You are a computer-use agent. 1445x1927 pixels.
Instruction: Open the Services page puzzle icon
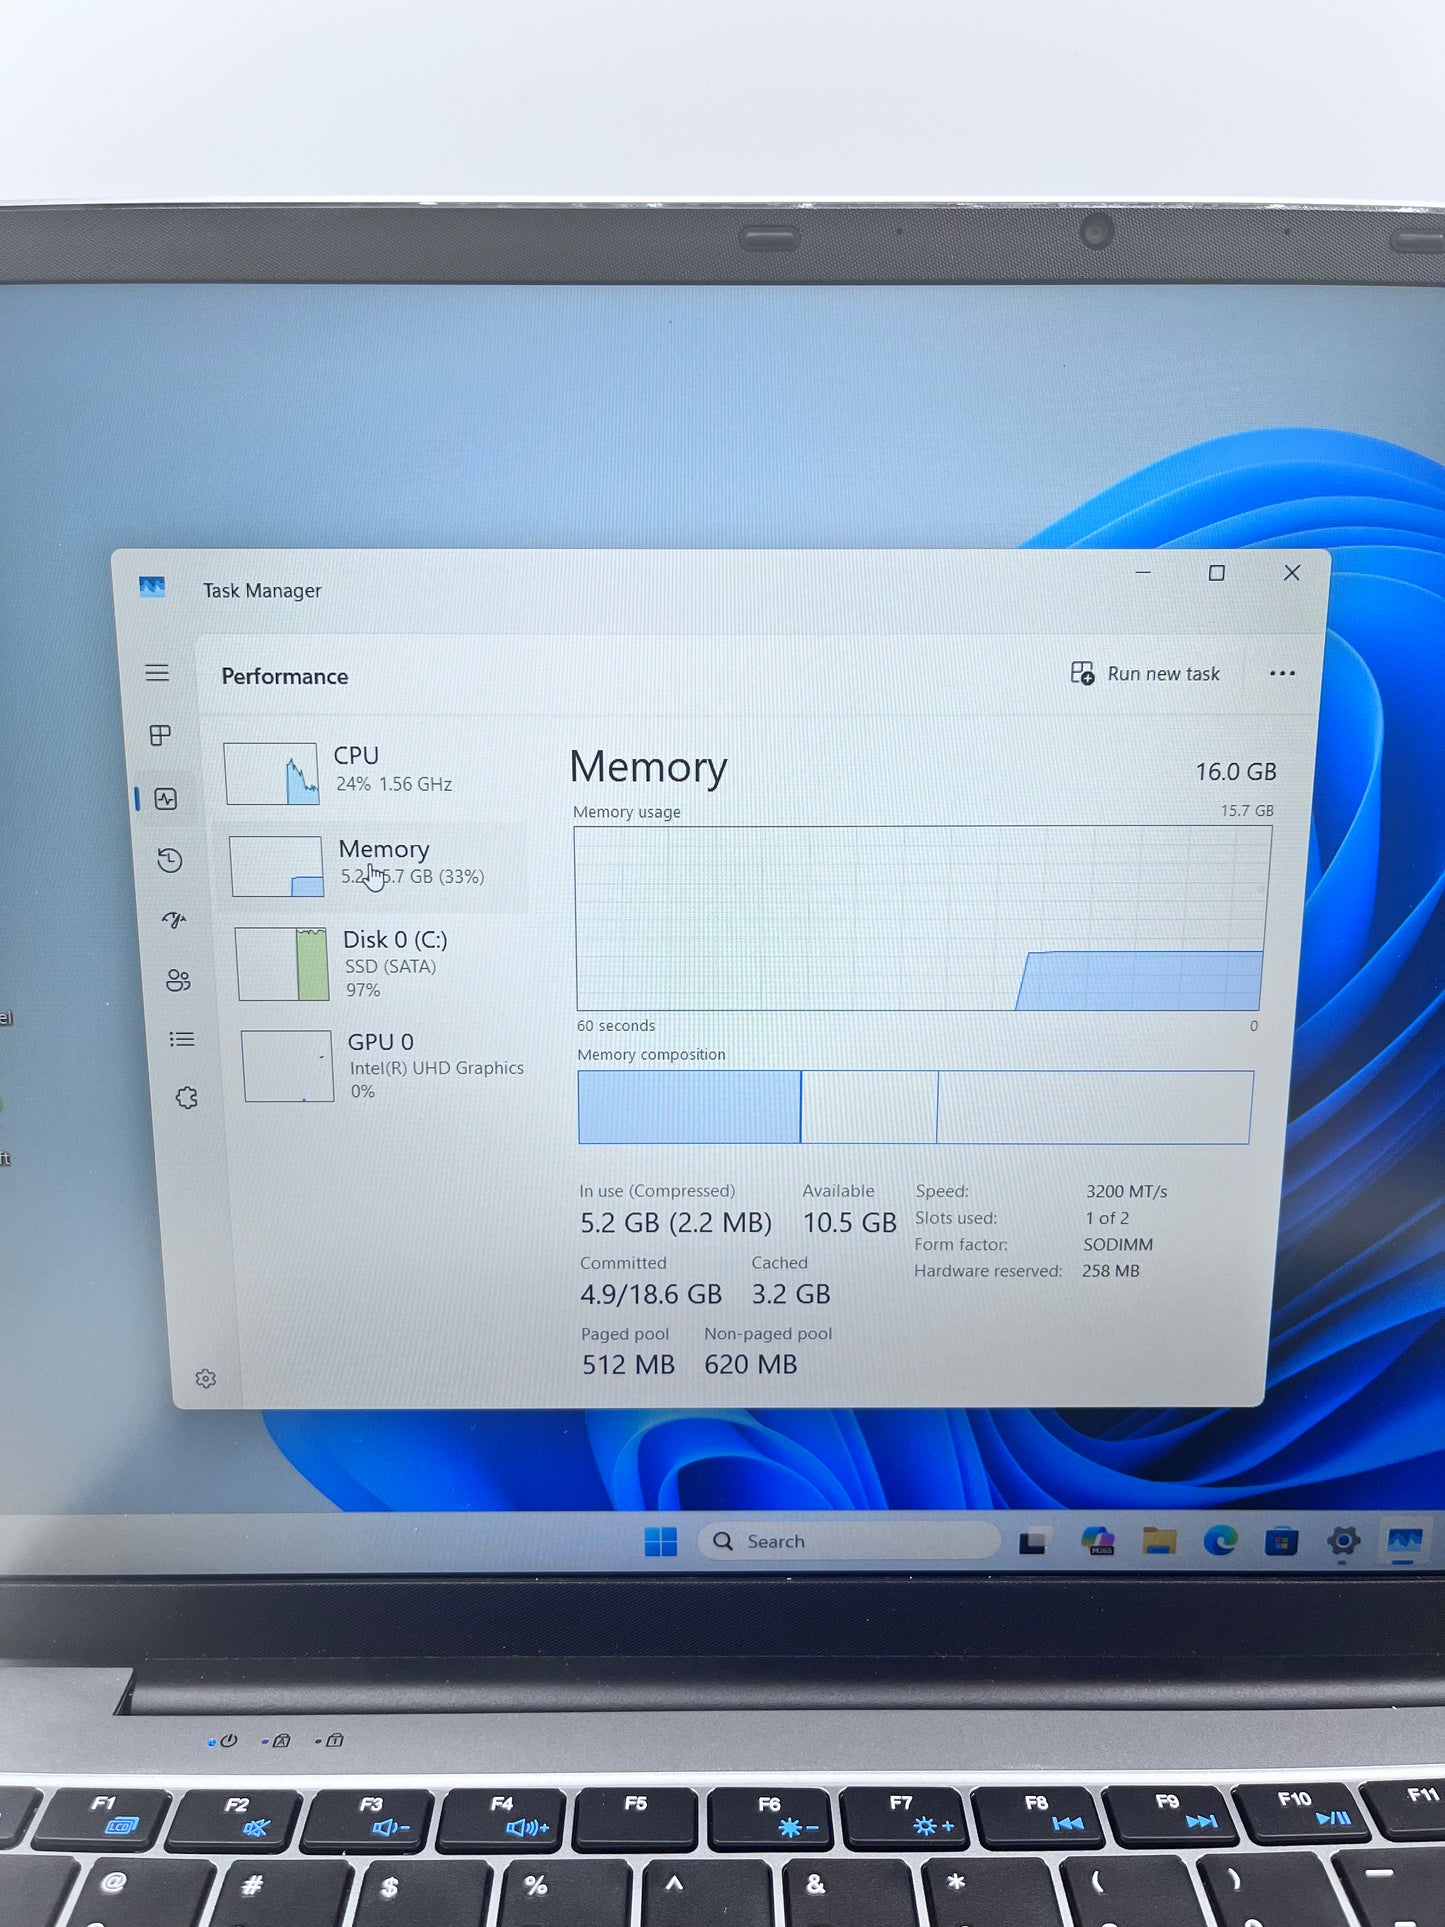pos(187,1098)
